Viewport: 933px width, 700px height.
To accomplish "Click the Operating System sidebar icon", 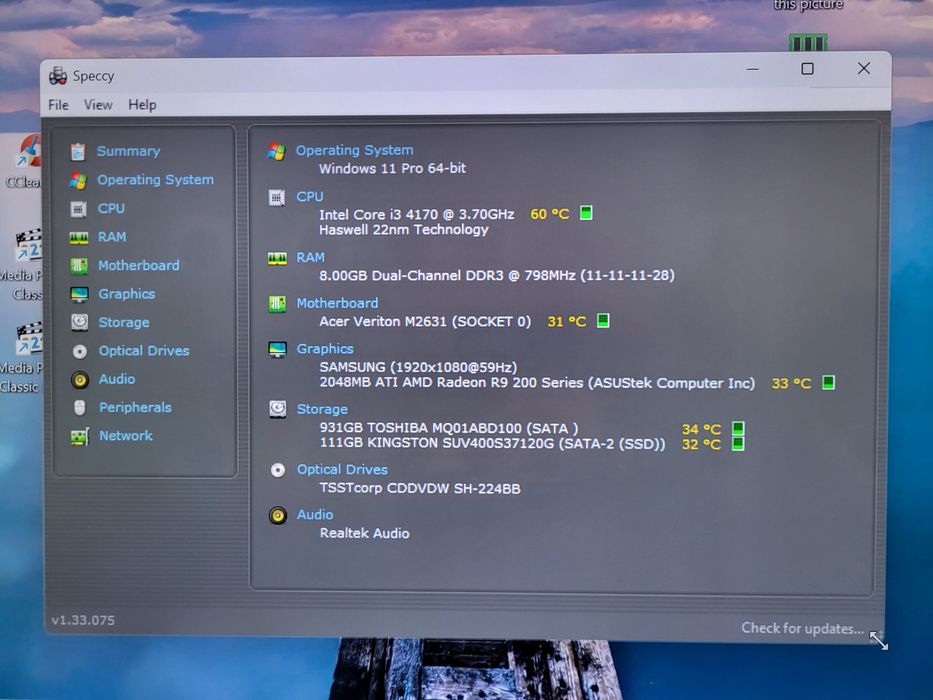I will click(78, 180).
